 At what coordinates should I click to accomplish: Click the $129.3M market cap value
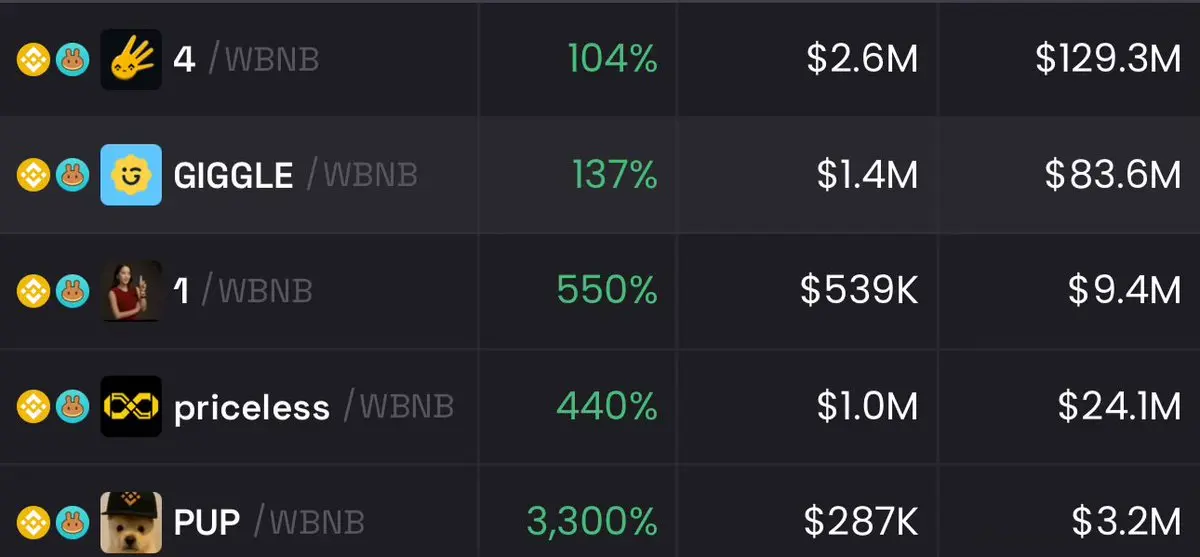click(1109, 60)
